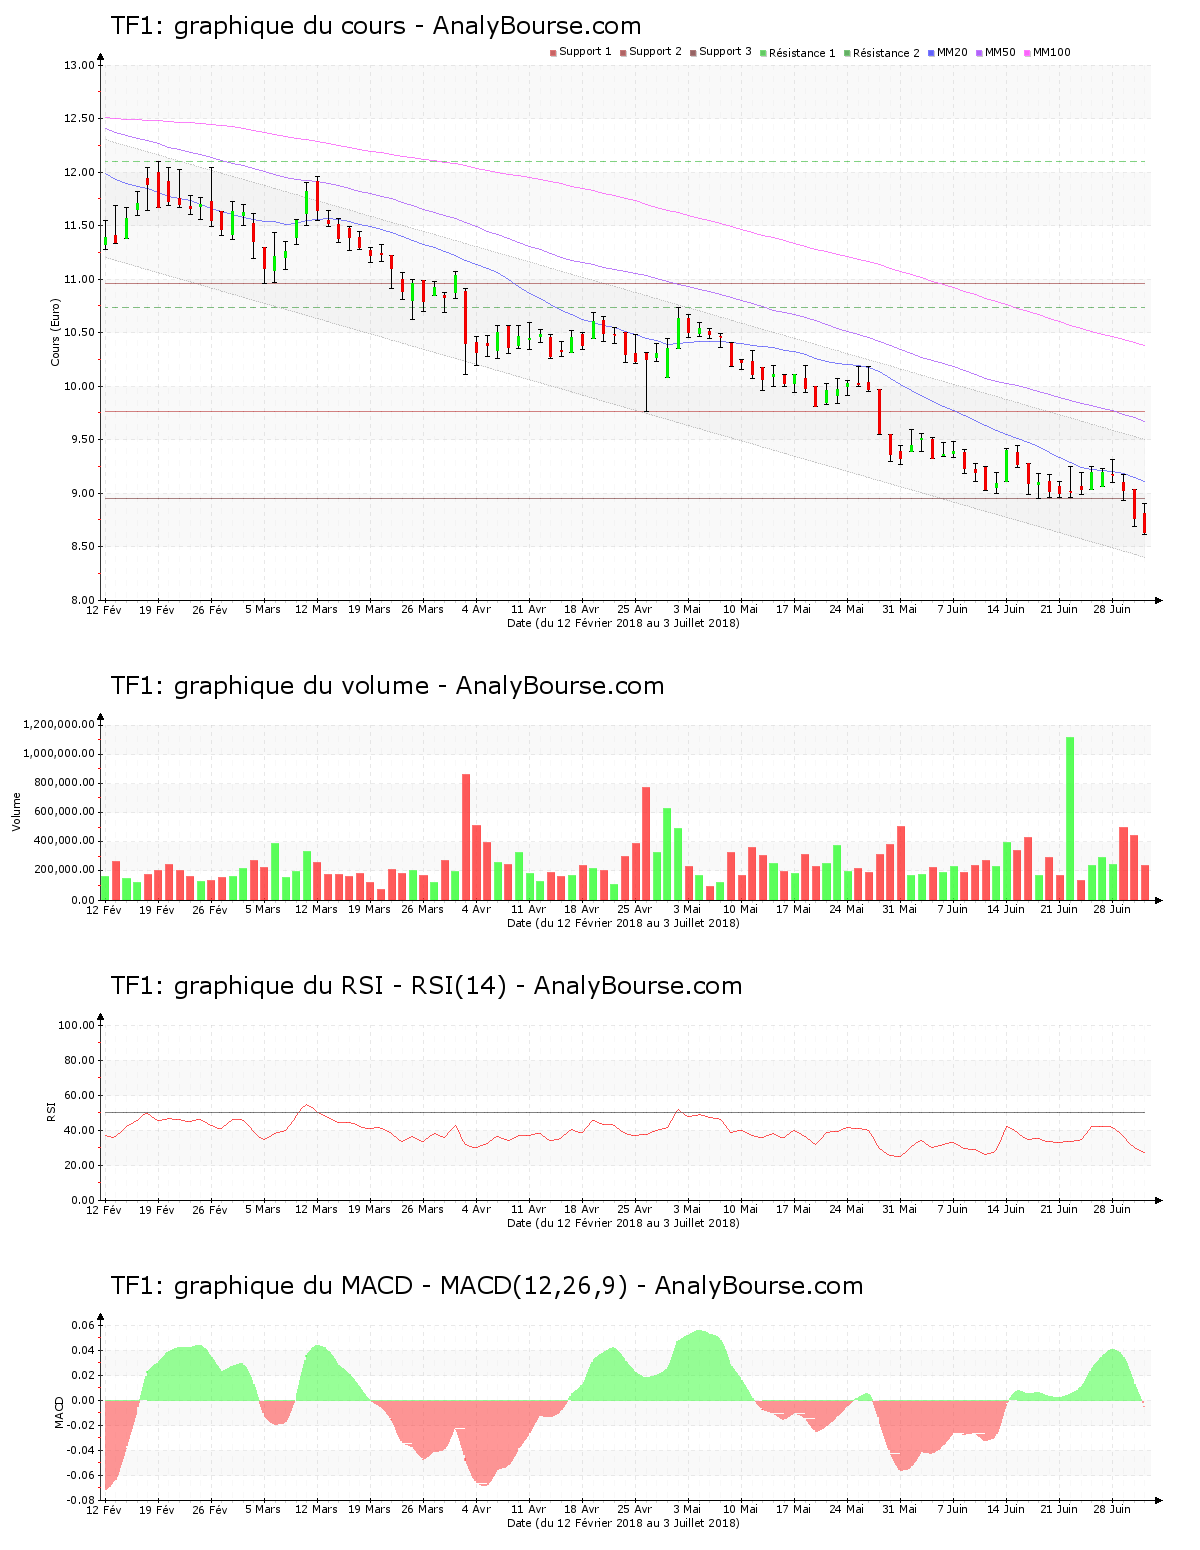This screenshot has height=1550, width=1200.
Task: Click the 0.06 MACD axis label
Action: coord(82,1326)
